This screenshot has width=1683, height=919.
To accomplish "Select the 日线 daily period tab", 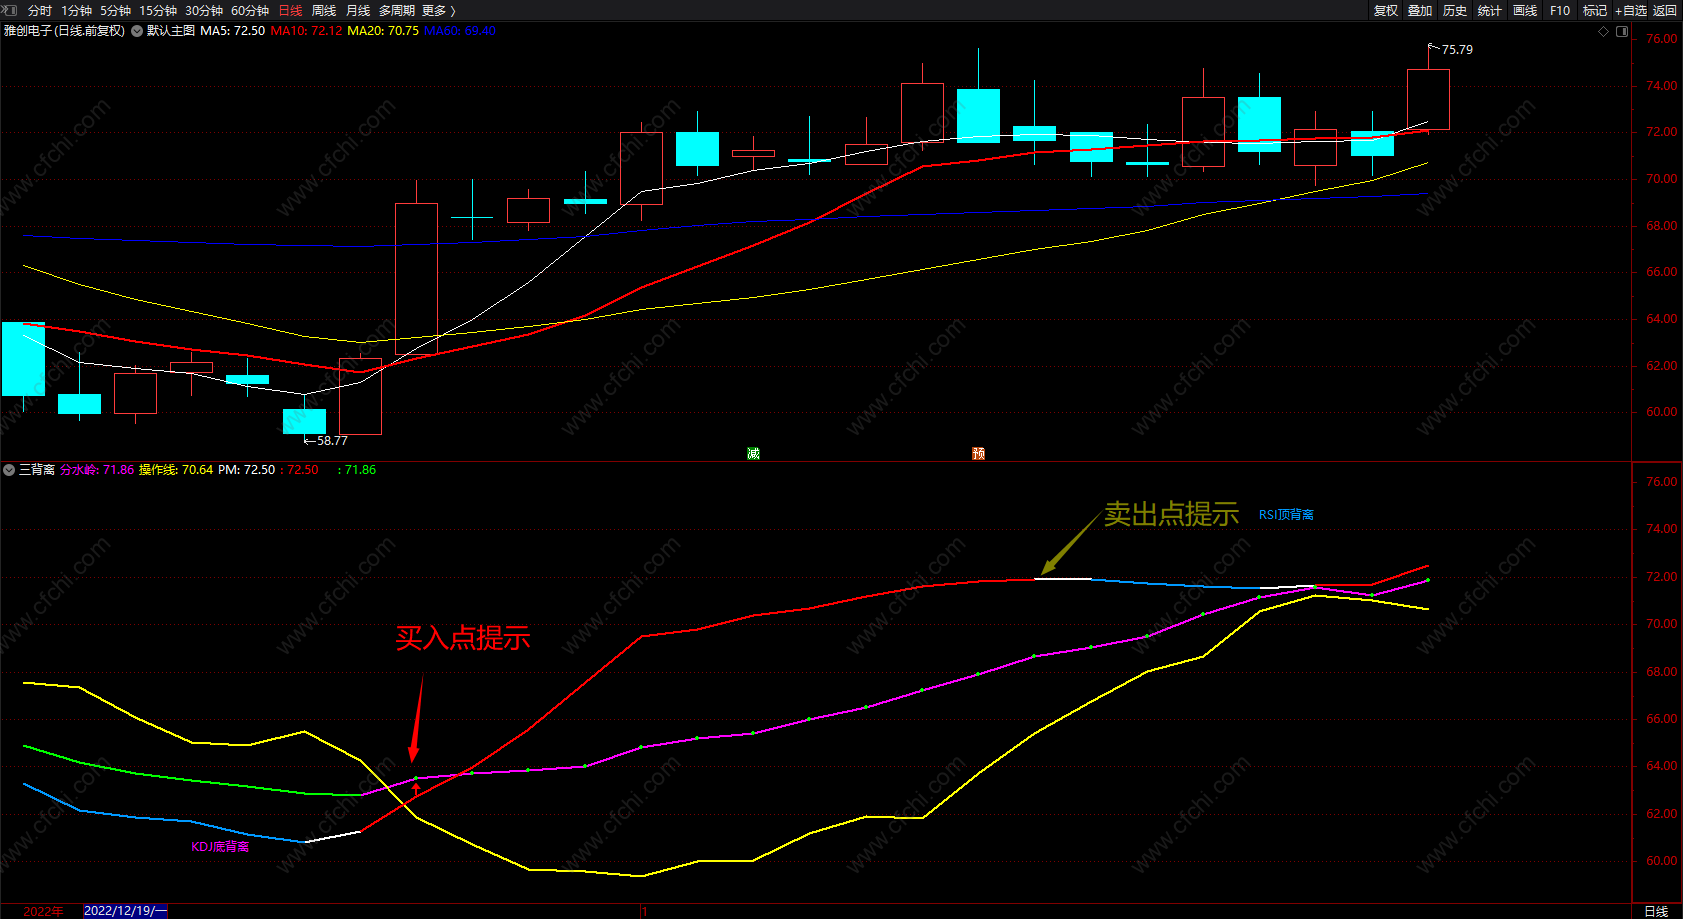I will tap(290, 10).
